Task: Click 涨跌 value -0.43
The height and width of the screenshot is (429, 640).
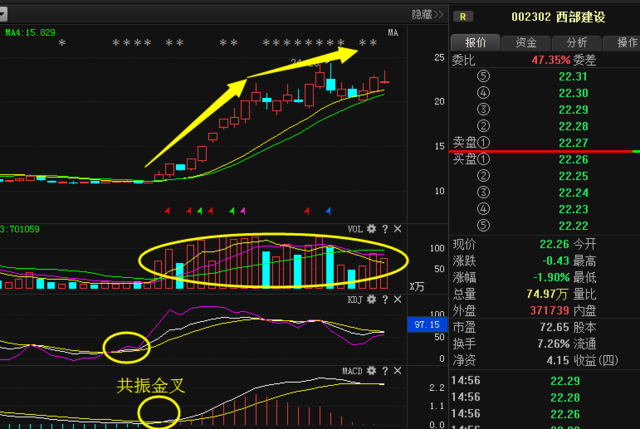Action: [556, 261]
